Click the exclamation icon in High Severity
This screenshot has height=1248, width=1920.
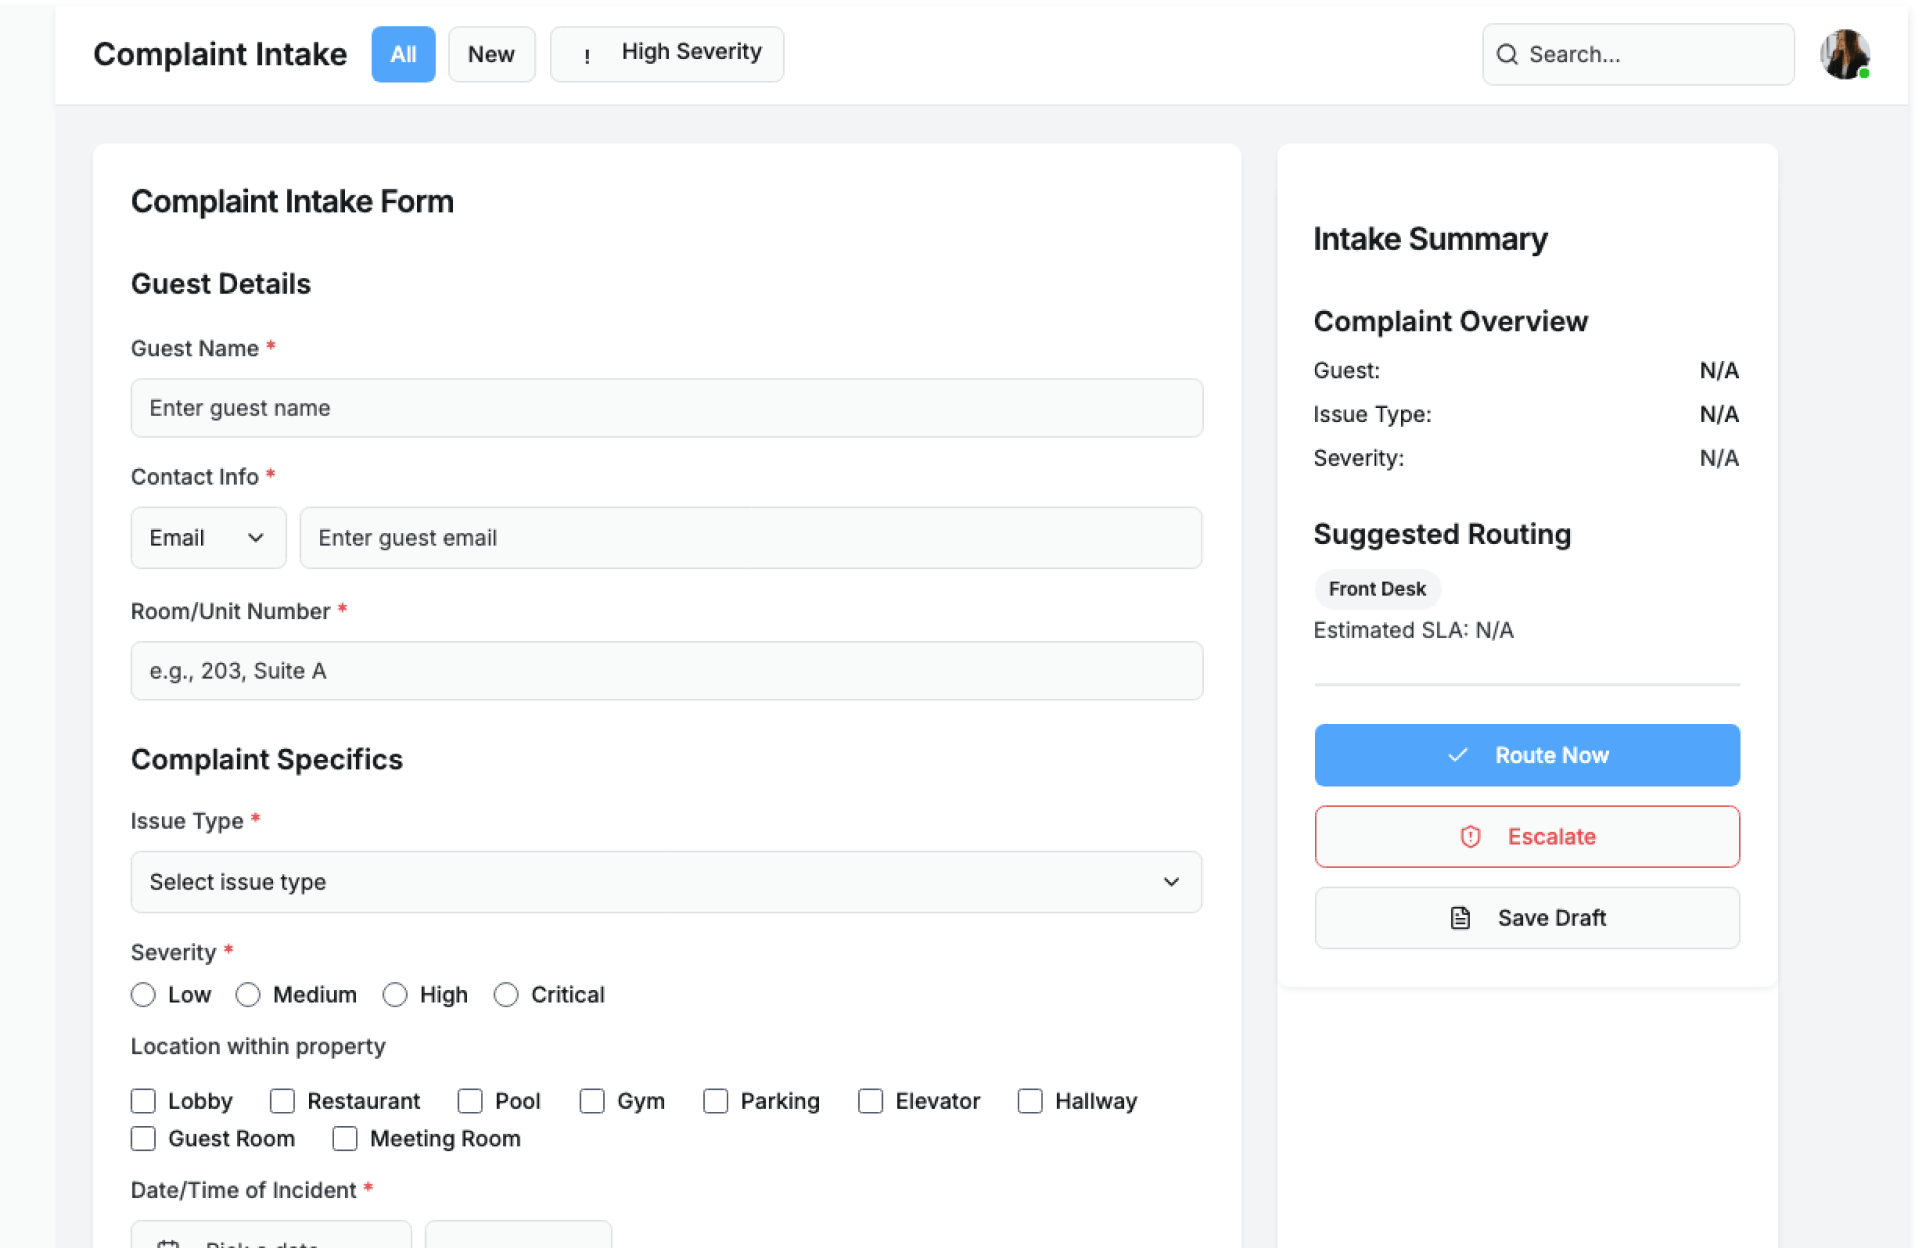[587, 56]
